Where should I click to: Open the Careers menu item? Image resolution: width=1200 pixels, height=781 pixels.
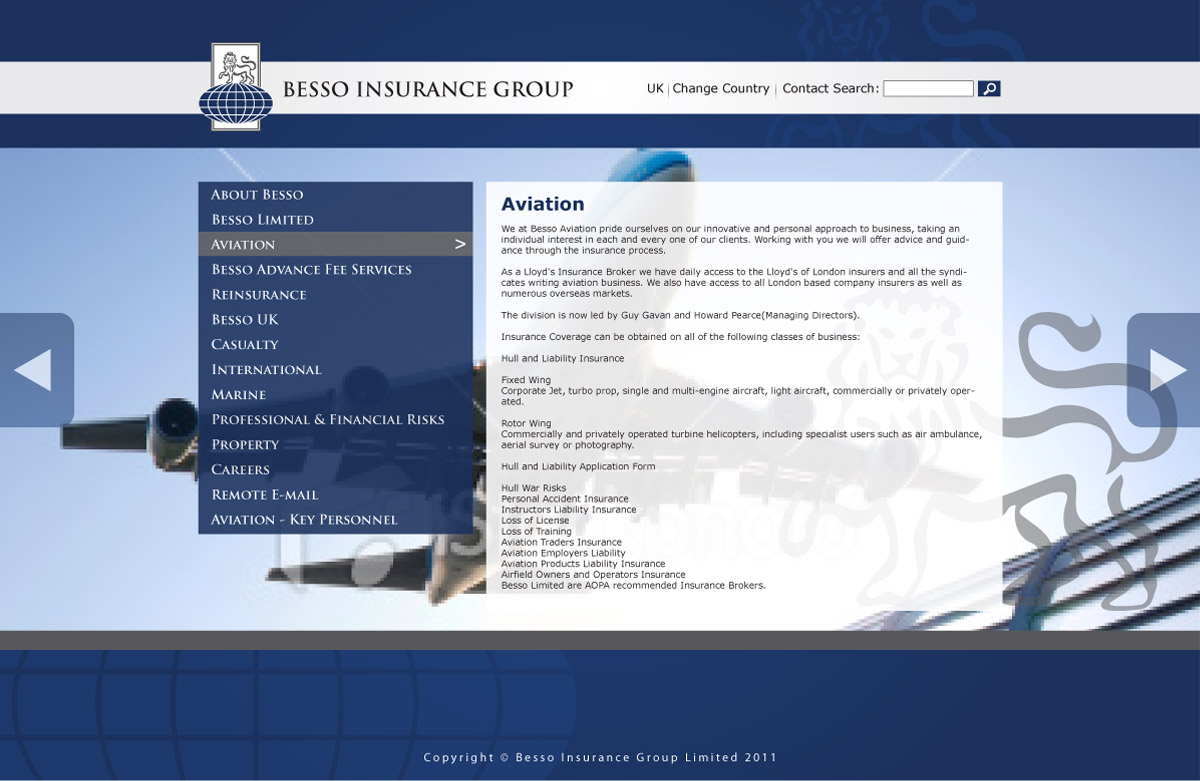[x=240, y=469]
